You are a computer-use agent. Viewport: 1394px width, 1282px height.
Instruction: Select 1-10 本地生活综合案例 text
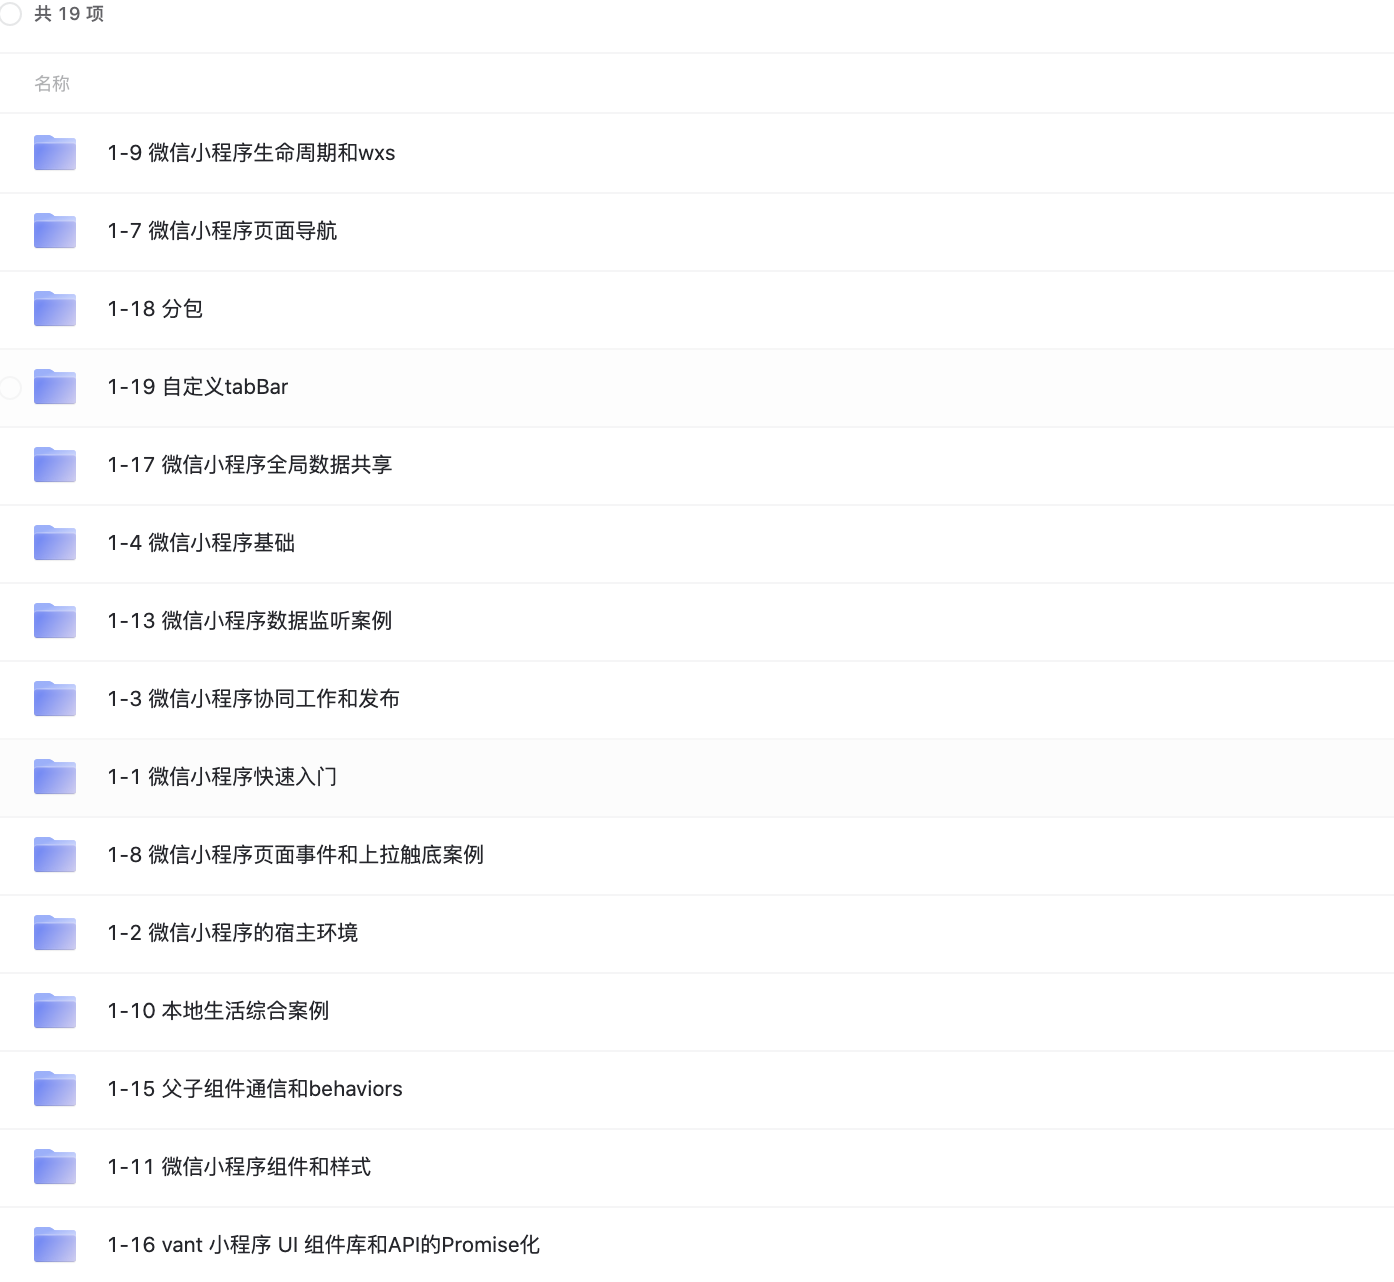click(x=218, y=1011)
